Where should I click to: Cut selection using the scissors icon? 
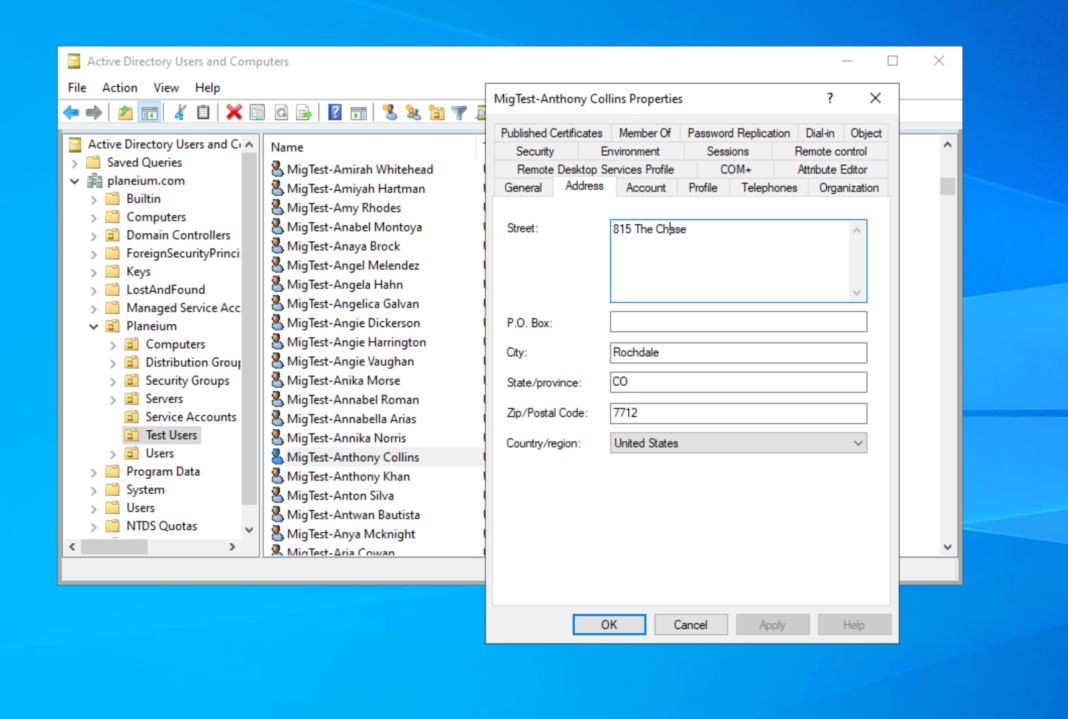tap(182, 112)
